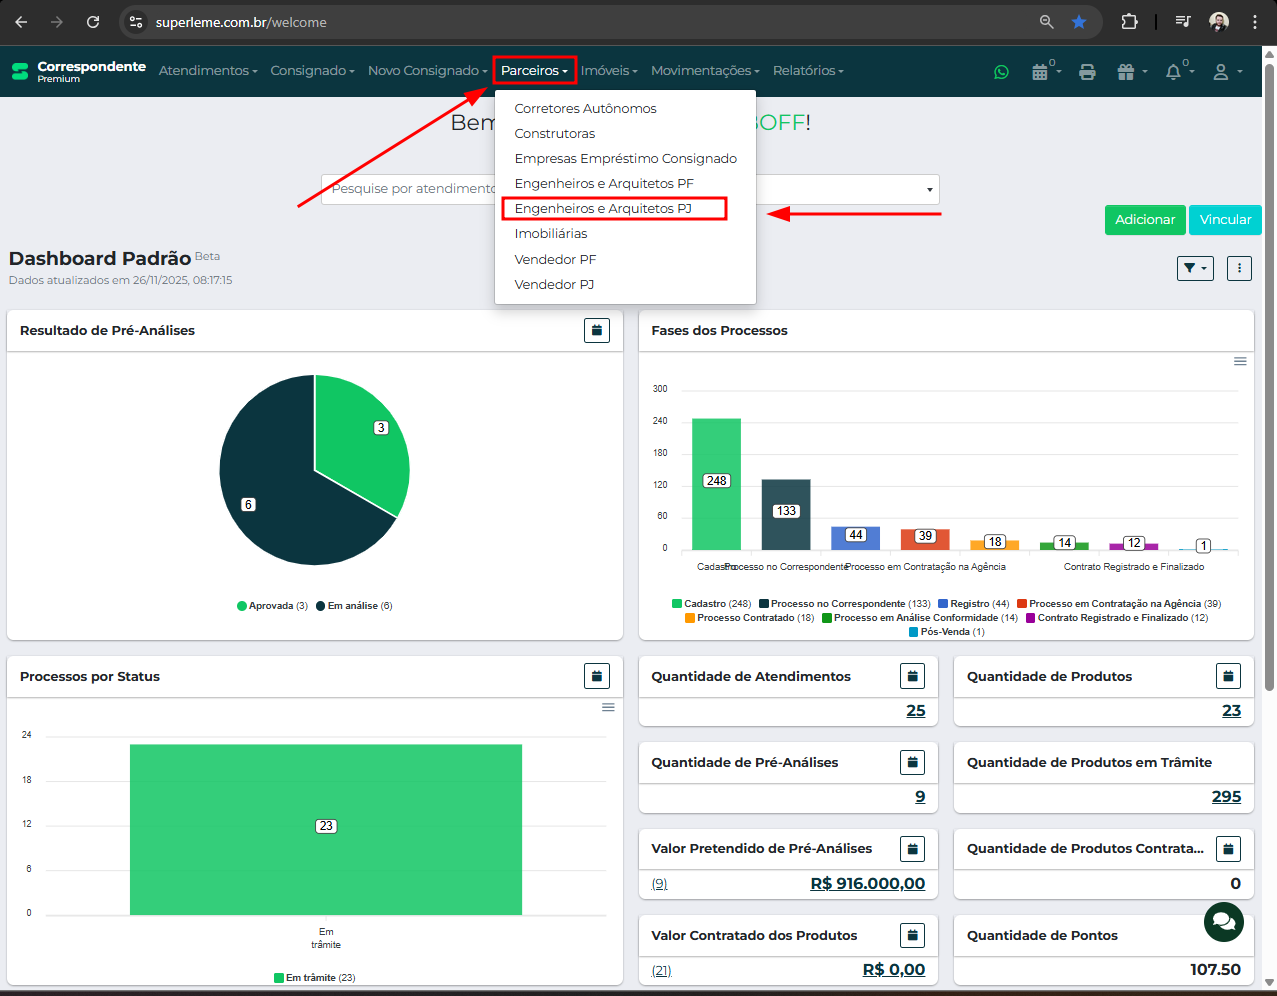Click the printer icon in navbar
The width and height of the screenshot is (1277, 996).
(1087, 72)
